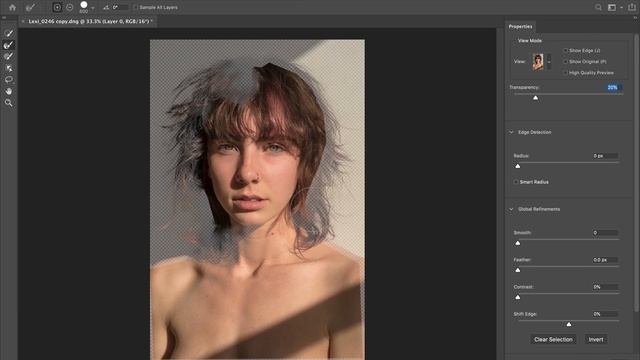The image size is (640, 360).
Task: Click the Feather value field
Action: (x=605, y=260)
